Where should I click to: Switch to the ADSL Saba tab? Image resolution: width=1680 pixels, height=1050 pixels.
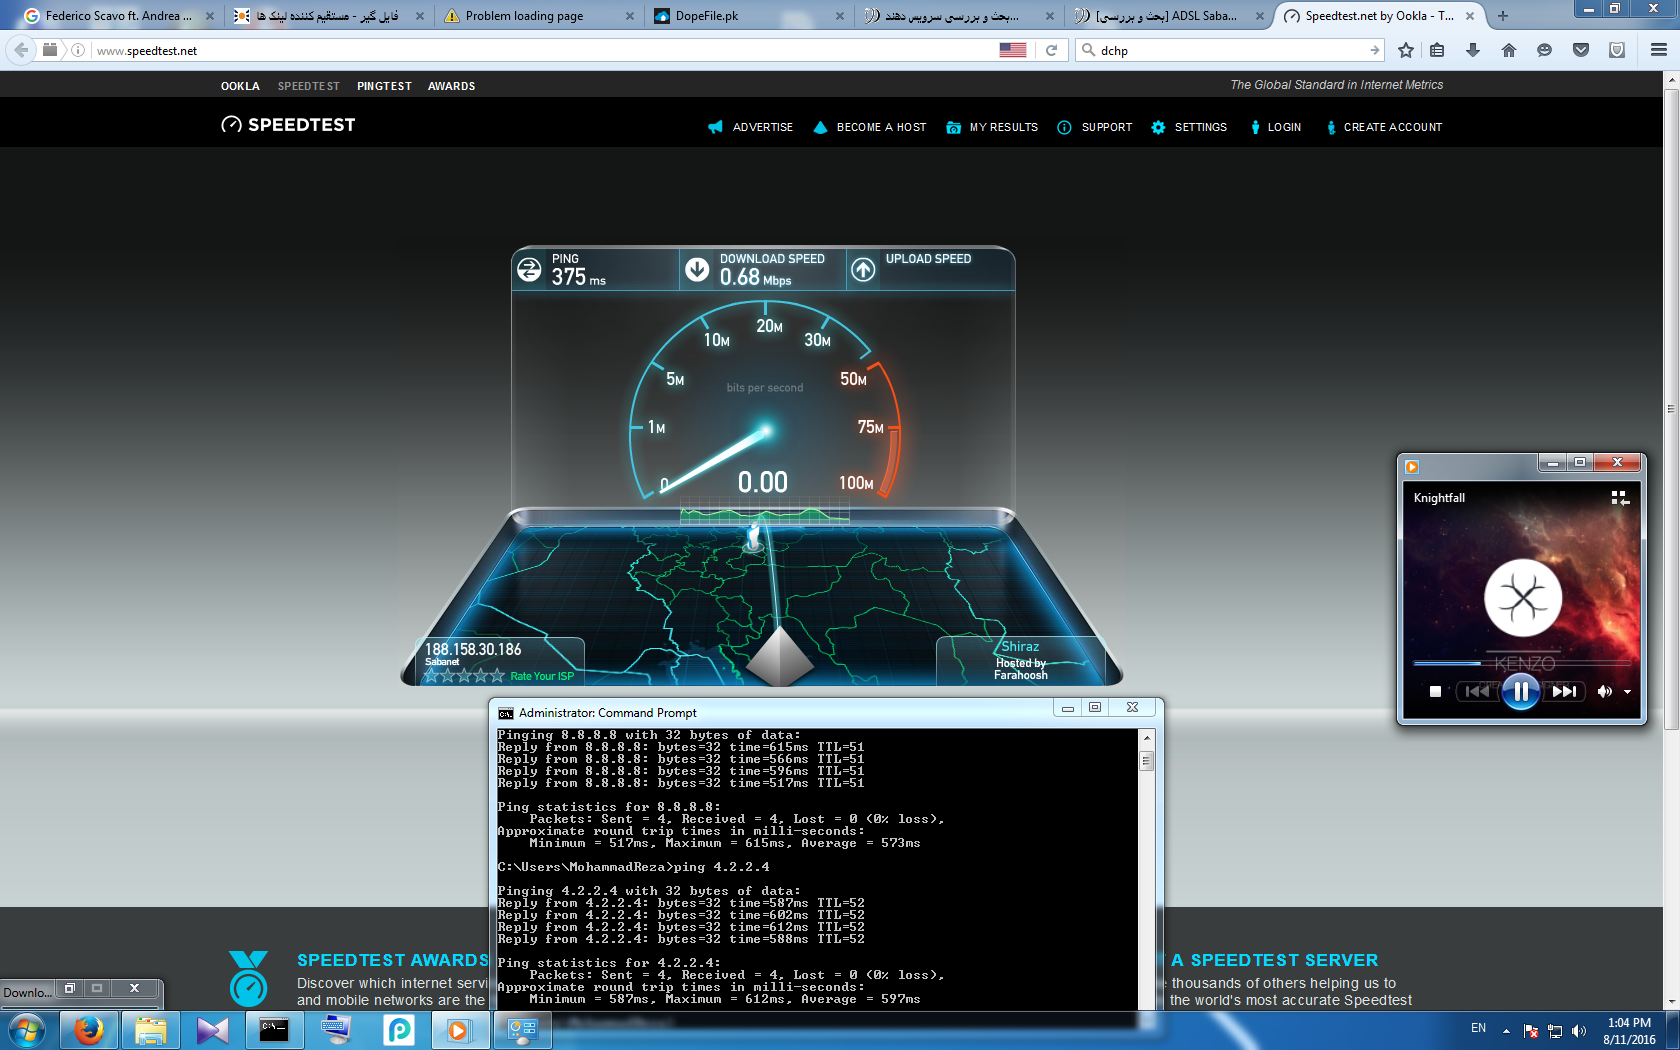pos(1166,16)
